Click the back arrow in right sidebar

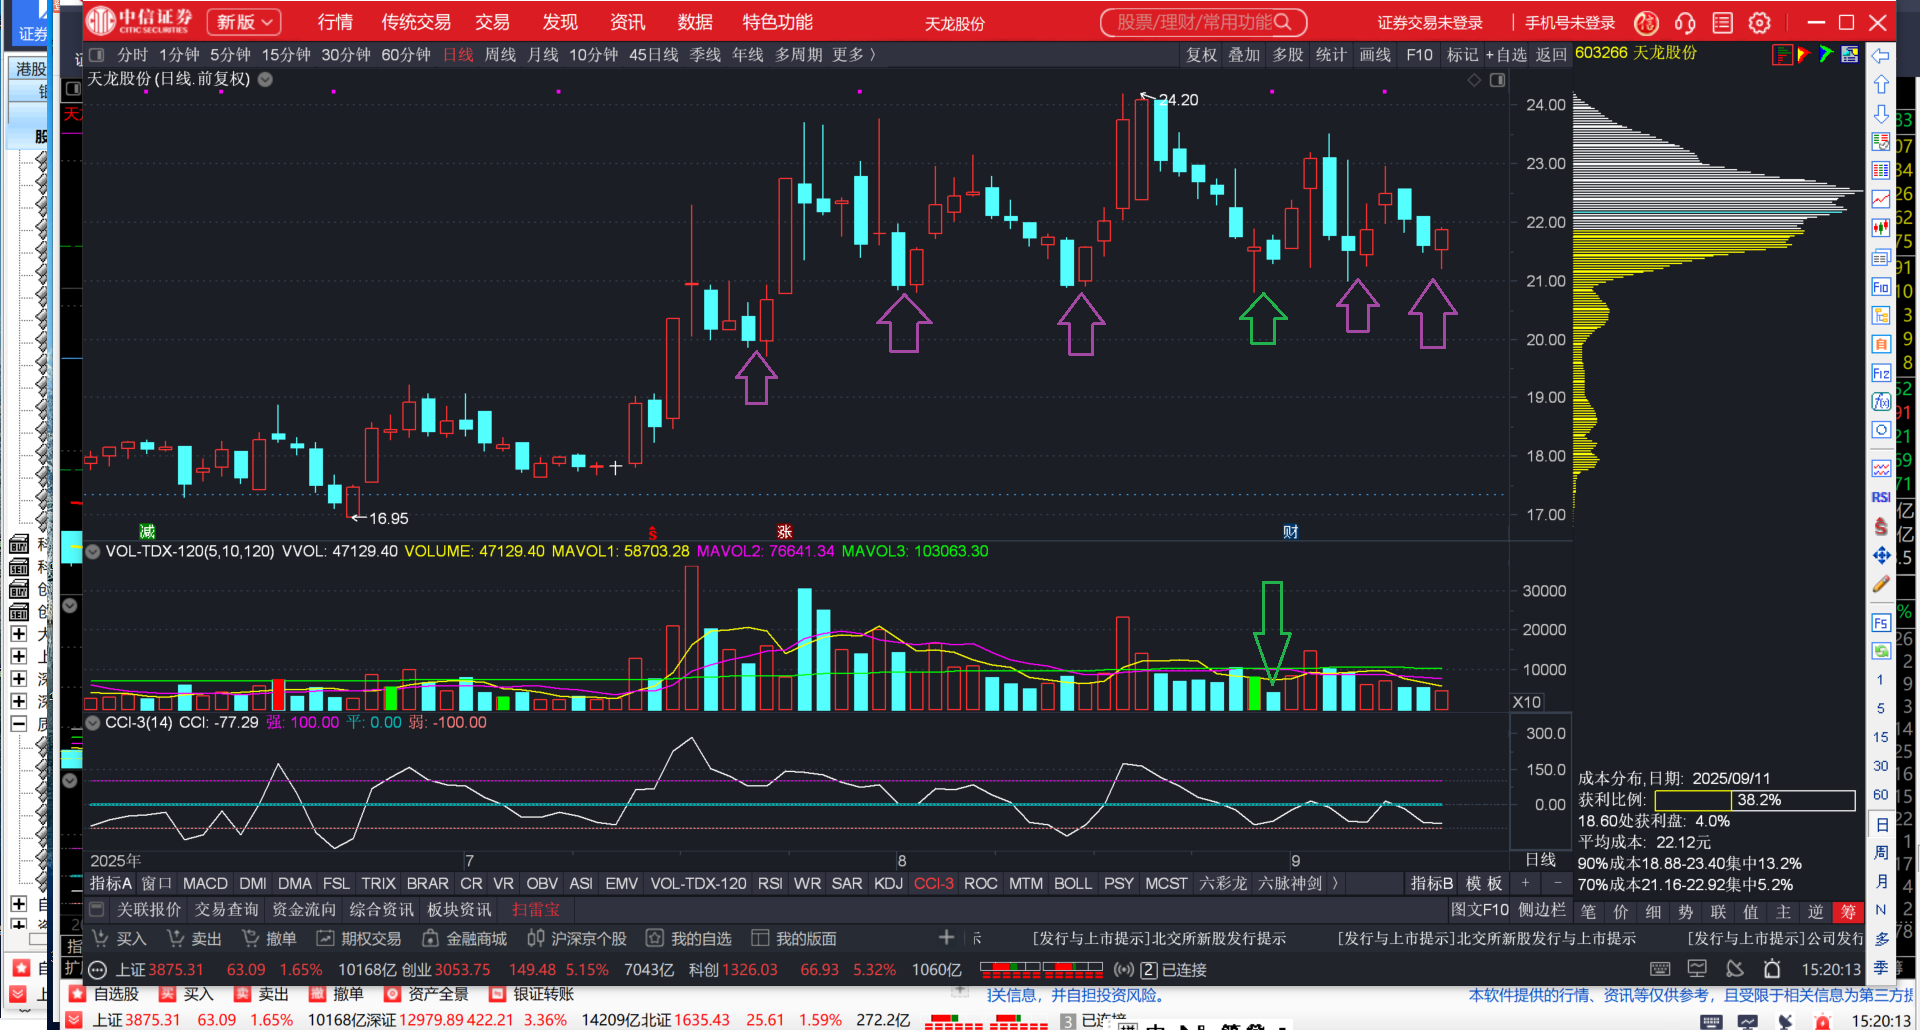pos(1881,56)
